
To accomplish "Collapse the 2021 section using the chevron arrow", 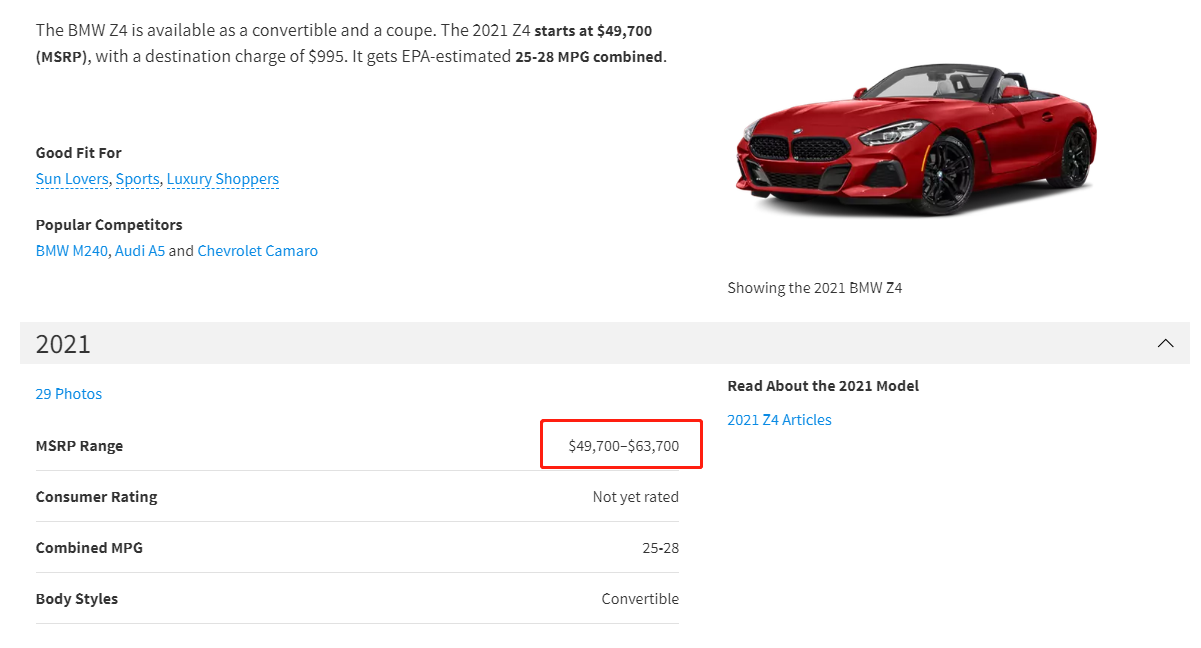I will (x=1165, y=343).
